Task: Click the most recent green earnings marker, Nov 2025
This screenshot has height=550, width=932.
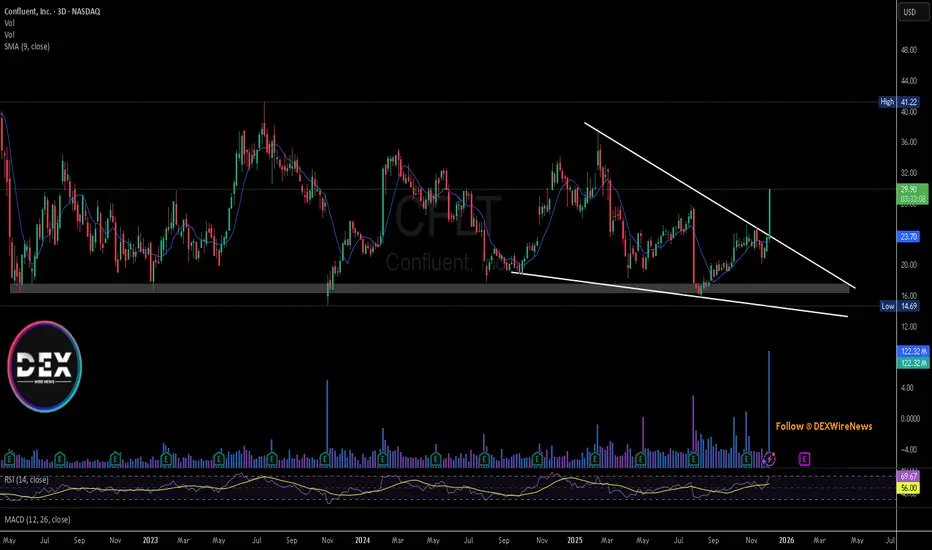Action: [747, 459]
